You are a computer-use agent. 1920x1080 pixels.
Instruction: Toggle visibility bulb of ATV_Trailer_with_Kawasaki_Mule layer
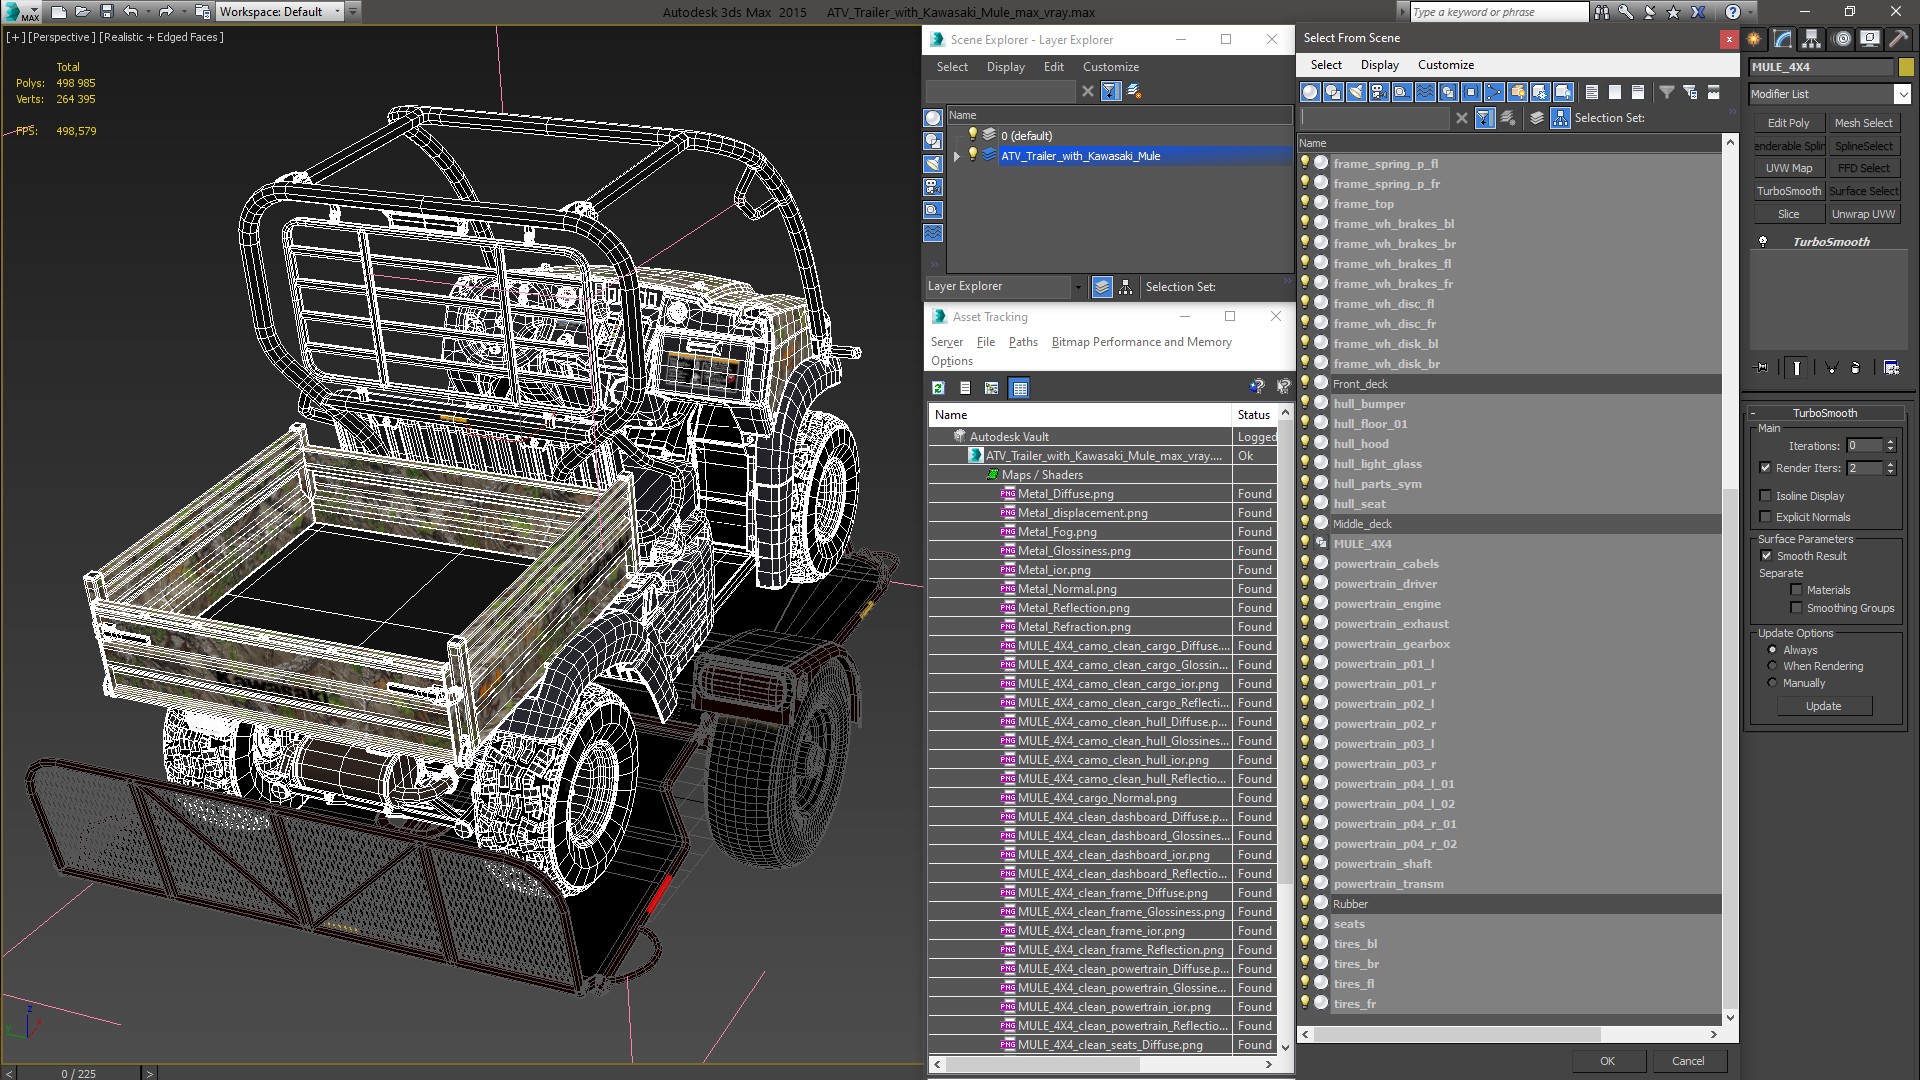(x=972, y=155)
